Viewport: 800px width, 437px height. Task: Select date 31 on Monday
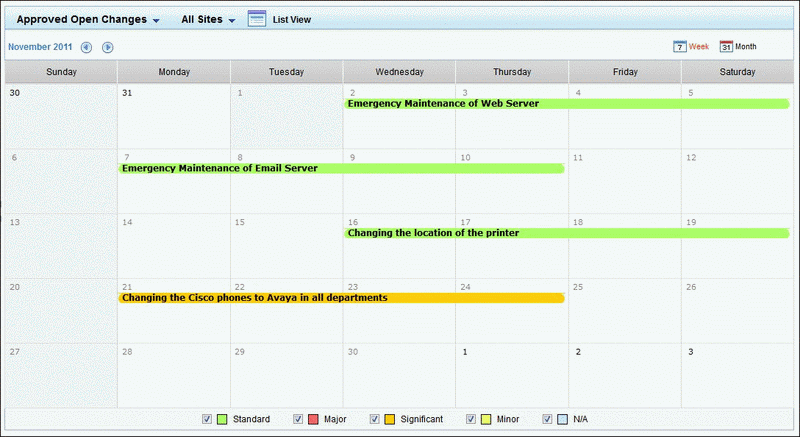tap(127, 93)
